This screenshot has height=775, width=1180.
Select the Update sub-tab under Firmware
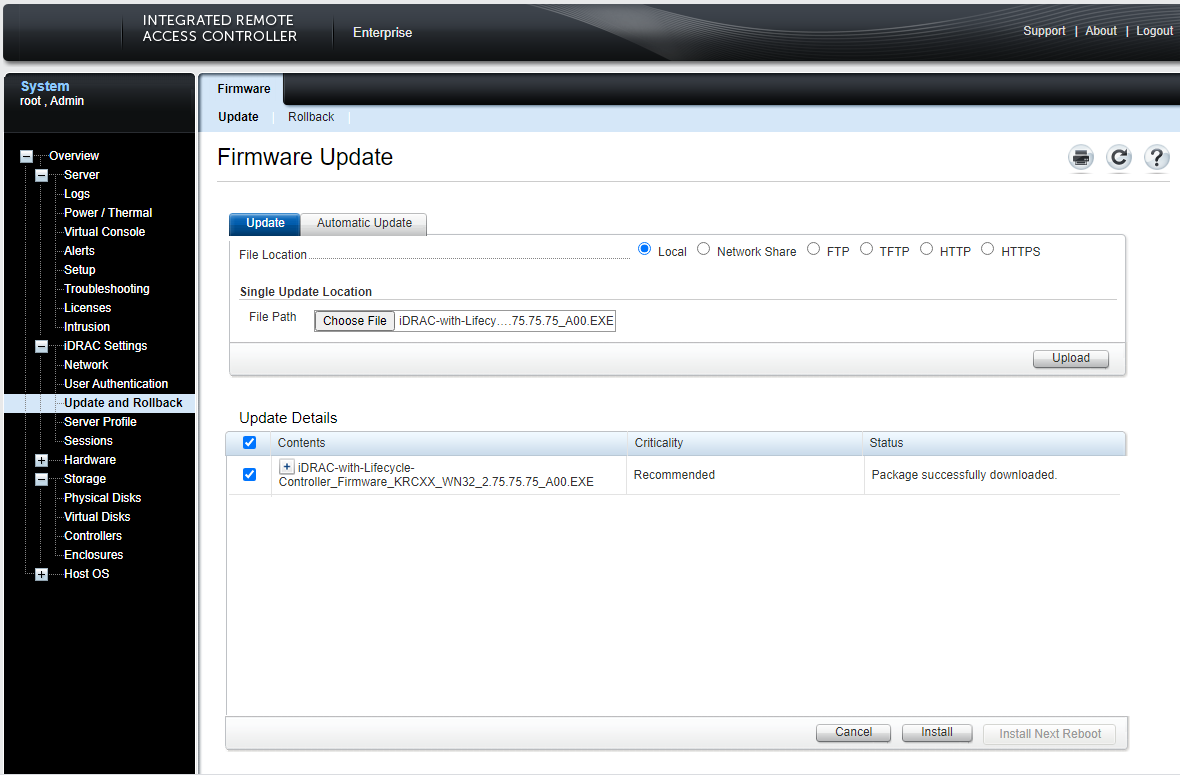(x=238, y=117)
